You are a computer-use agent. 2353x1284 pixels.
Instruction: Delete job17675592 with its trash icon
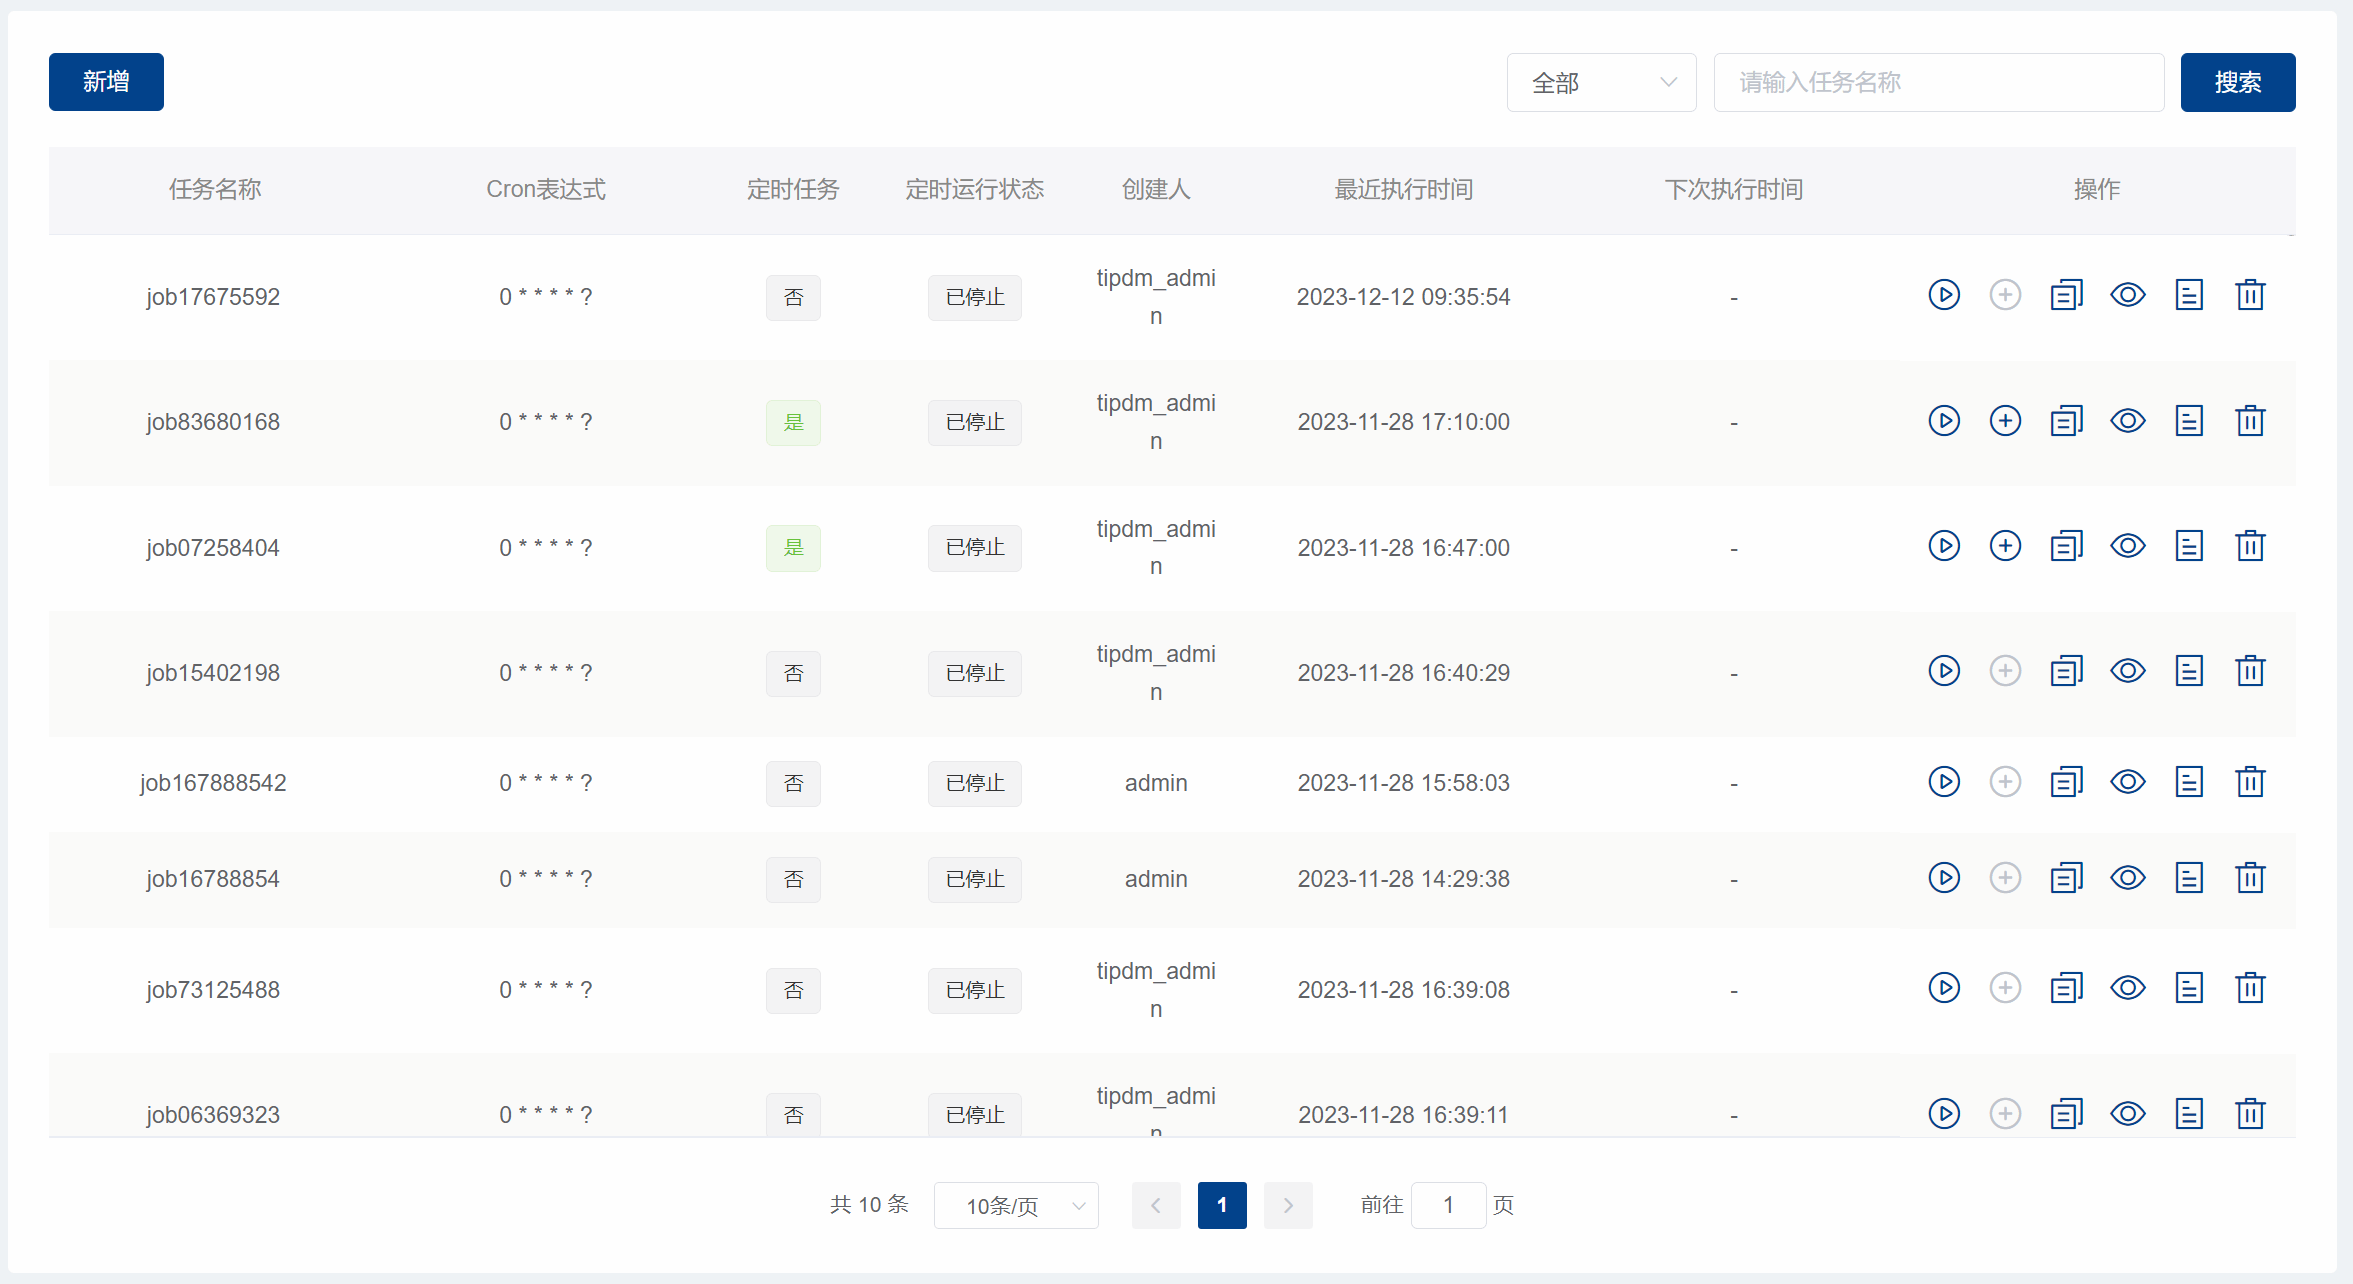pos(2249,295)
